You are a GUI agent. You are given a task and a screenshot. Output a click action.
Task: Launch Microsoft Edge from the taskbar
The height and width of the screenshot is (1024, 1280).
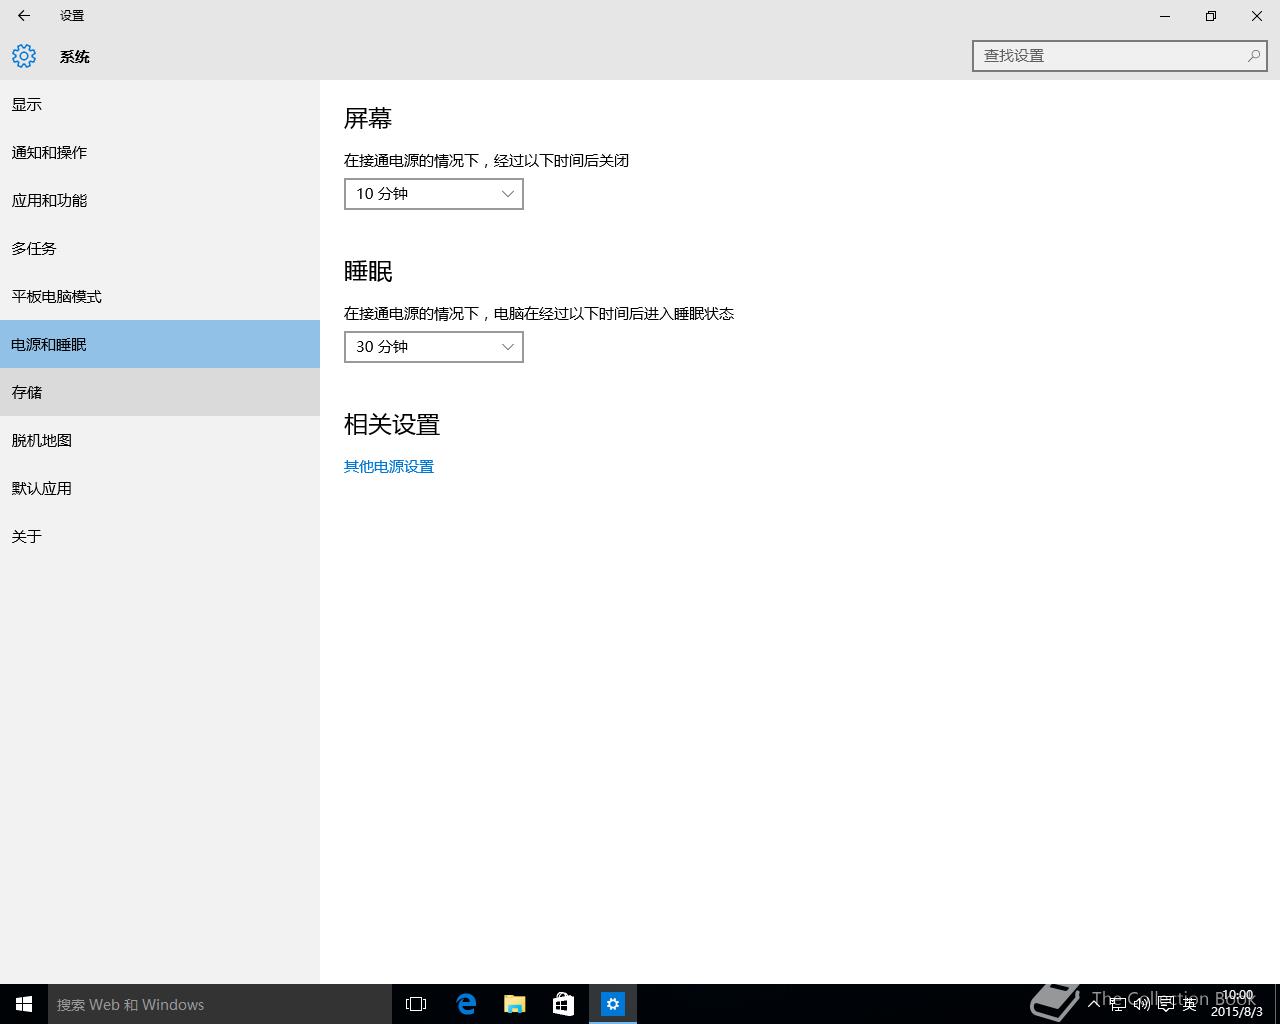466,1004
